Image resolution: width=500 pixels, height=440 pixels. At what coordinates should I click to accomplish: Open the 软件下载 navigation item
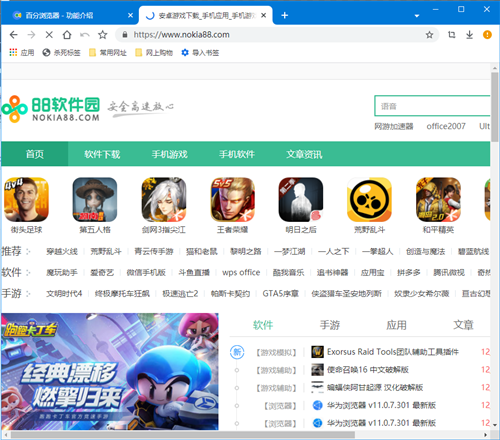point(102,154)
